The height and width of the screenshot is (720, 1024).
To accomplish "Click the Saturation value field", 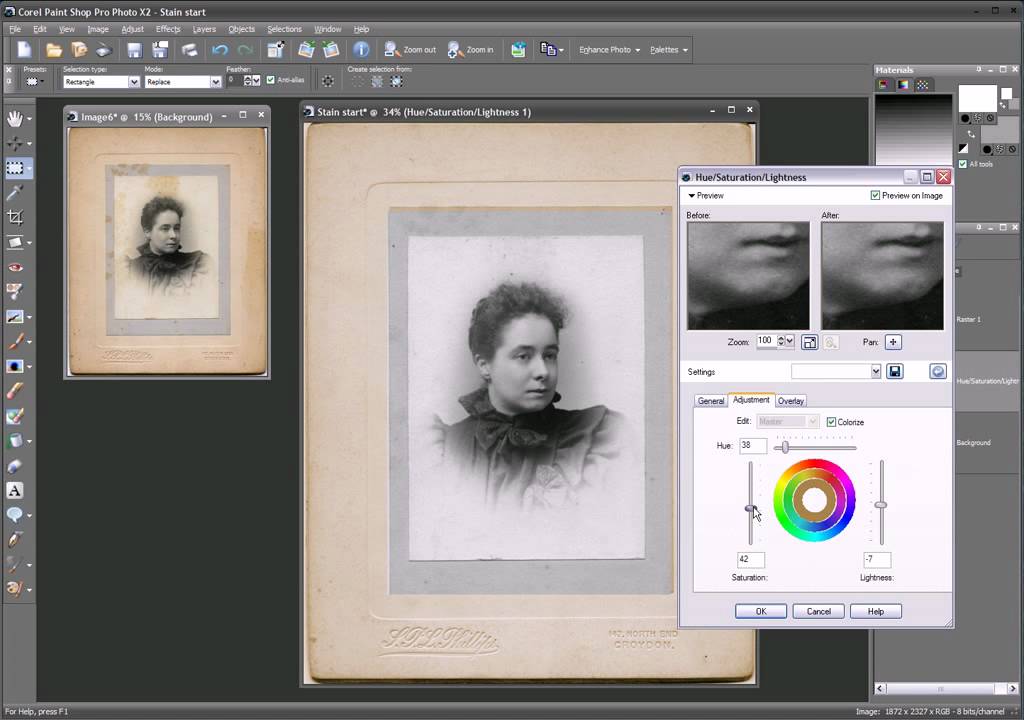I will (x=750, y=560).
